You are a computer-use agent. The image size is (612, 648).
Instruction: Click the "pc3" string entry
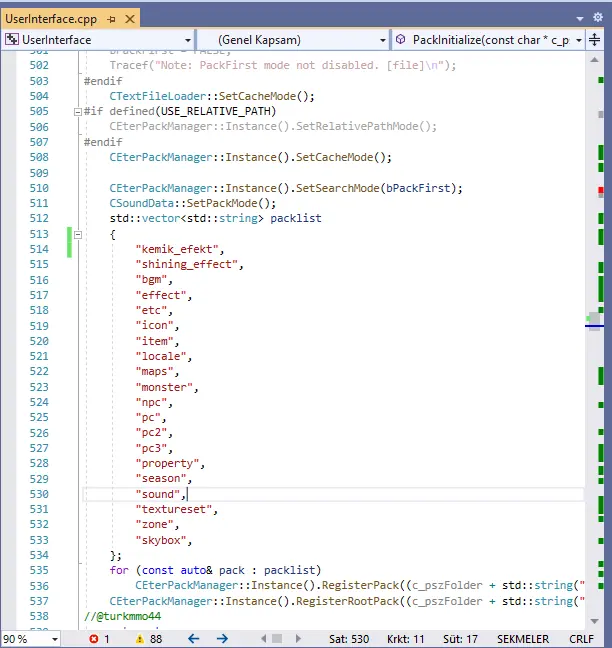coord(151,448)
